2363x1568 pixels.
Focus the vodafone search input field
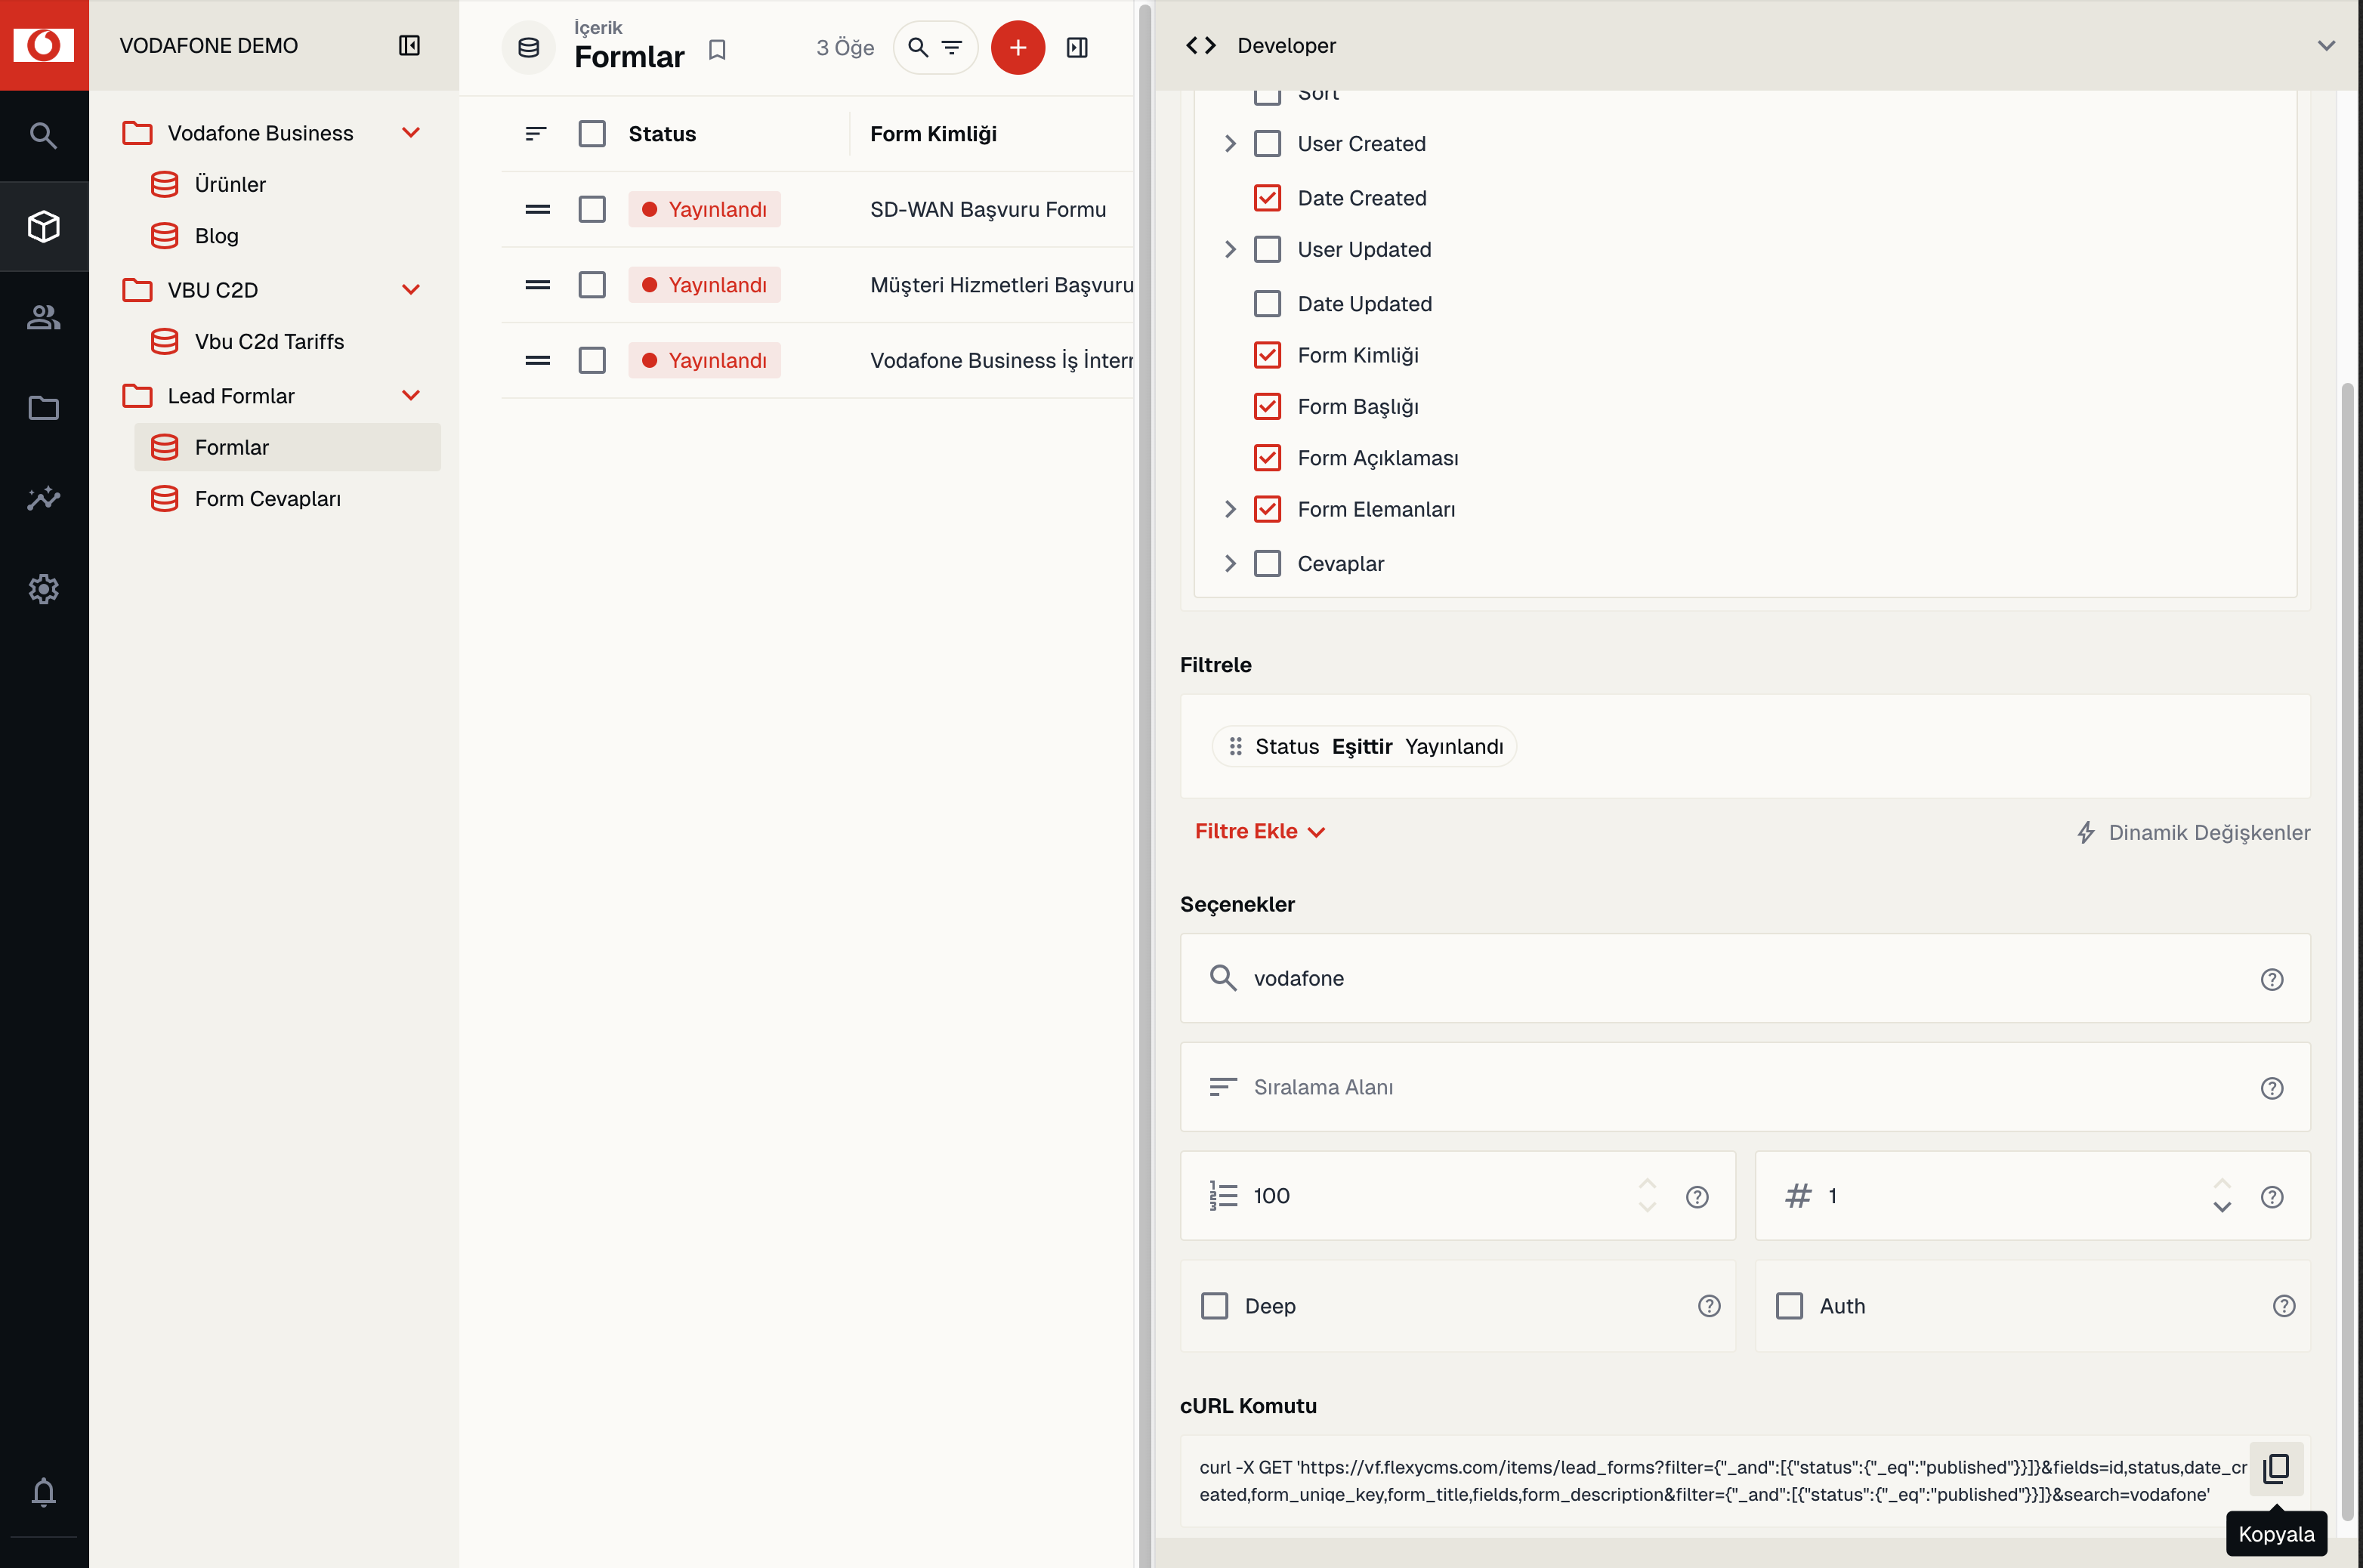pyautogui.click(x=1744, y=978)
